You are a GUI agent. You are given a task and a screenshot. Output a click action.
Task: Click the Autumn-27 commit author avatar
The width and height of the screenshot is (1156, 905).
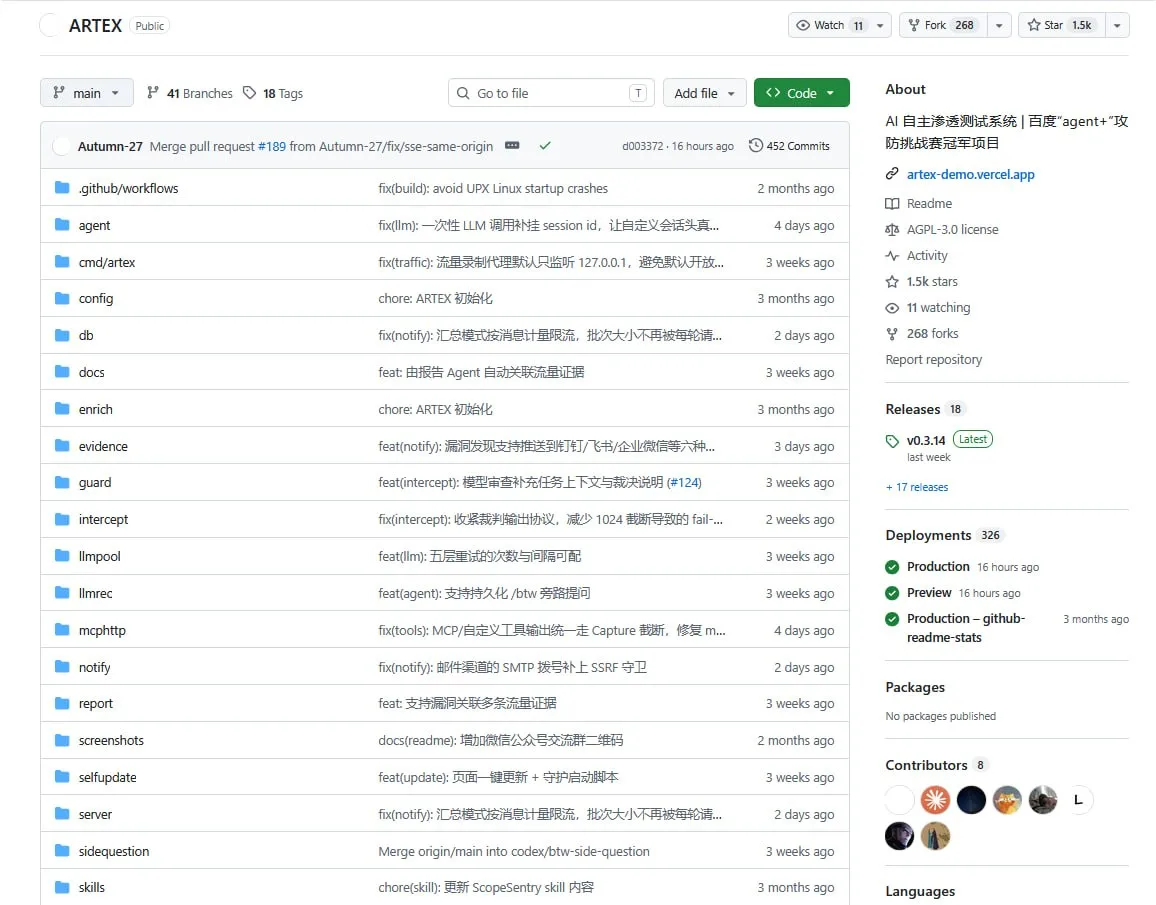click(x=62, y=146)
